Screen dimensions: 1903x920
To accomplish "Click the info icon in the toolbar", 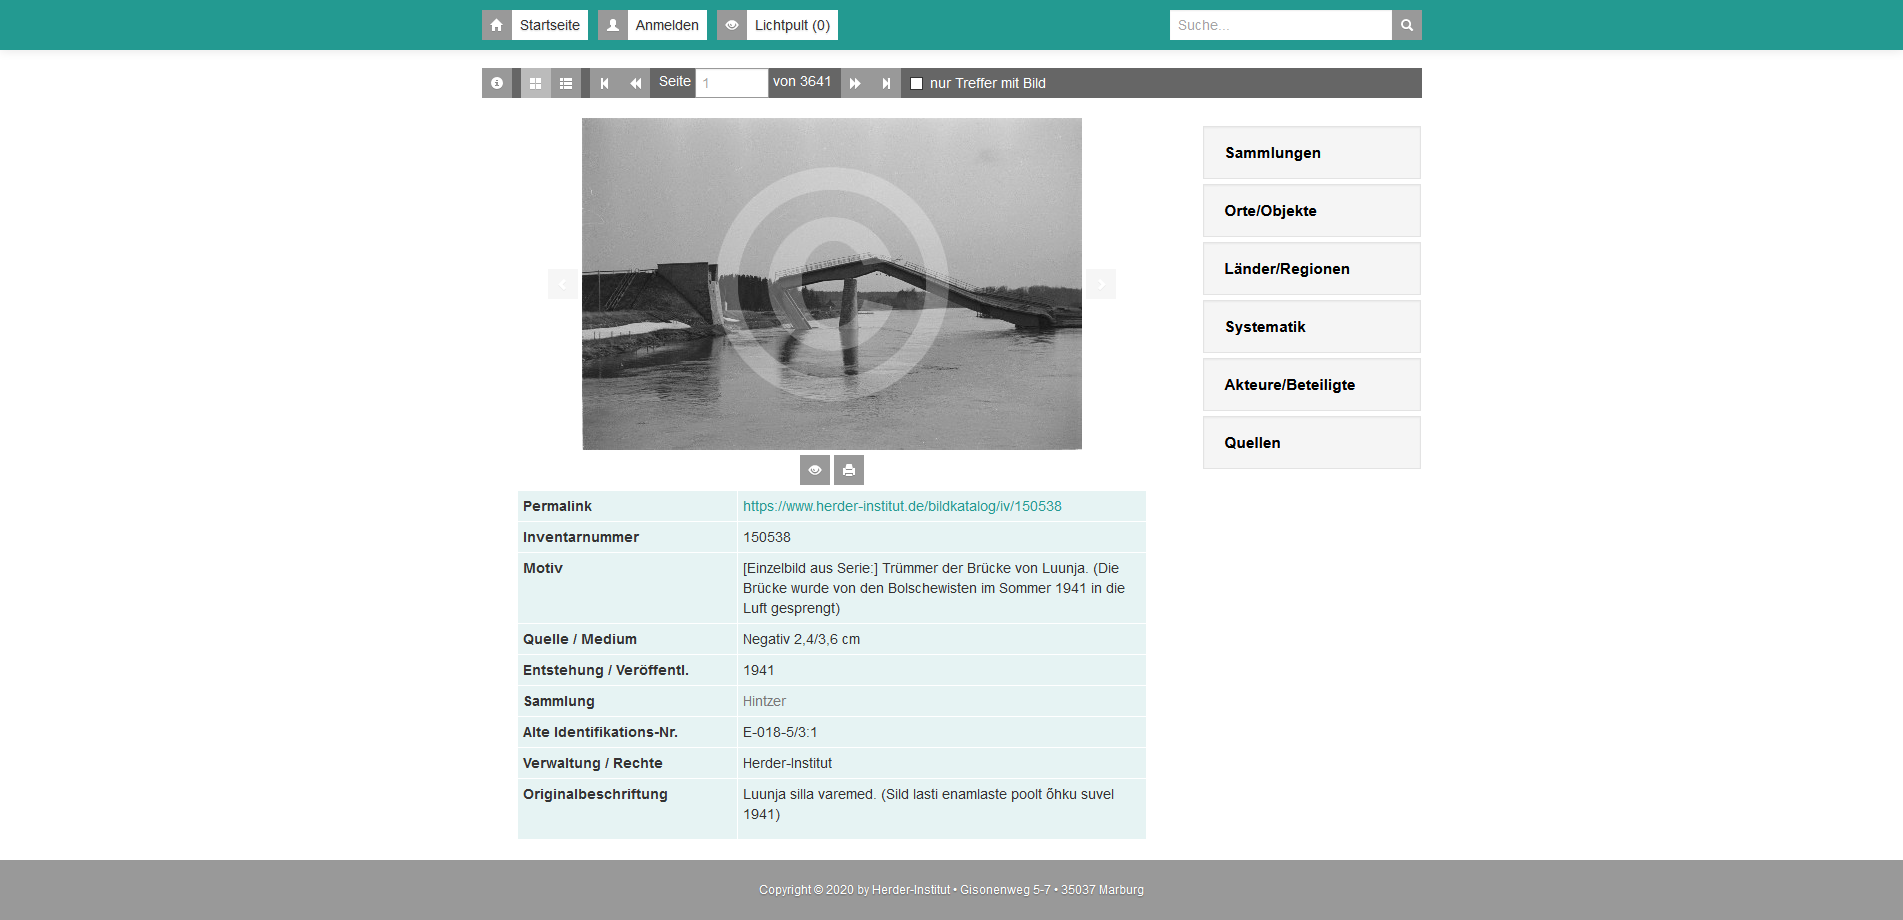I will pos(497,83).
